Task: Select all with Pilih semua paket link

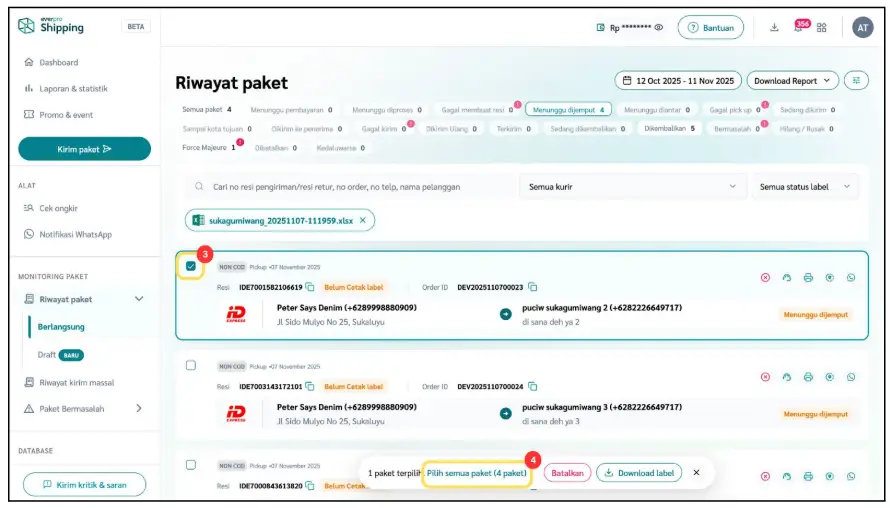Action: (476, 473)
